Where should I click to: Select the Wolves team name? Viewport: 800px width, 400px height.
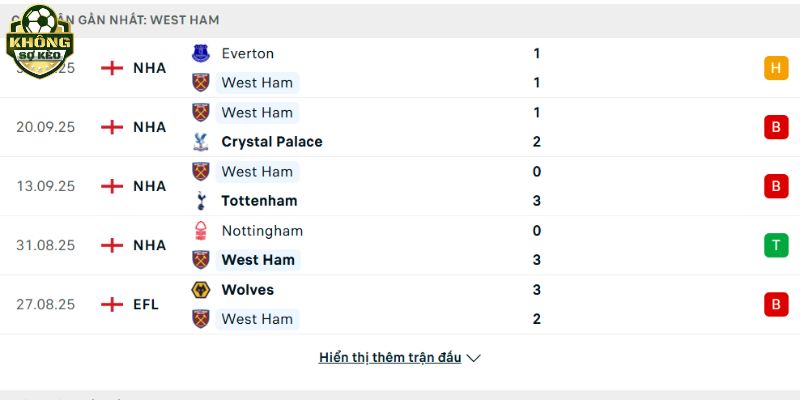[247, 290]
